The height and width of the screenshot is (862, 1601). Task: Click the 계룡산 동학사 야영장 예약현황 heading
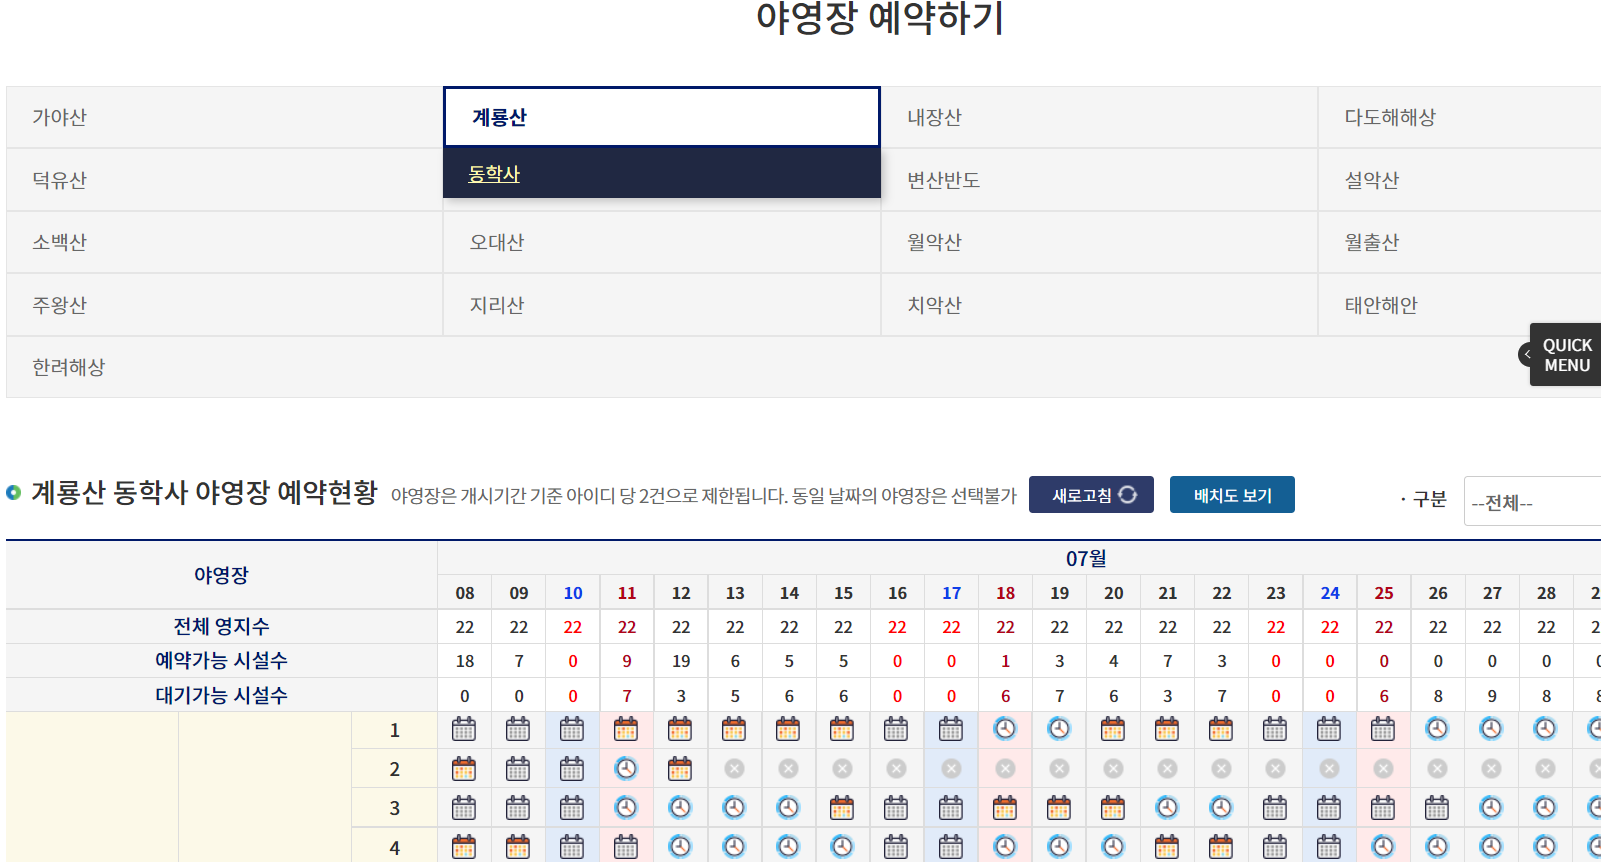coord(204,492)
